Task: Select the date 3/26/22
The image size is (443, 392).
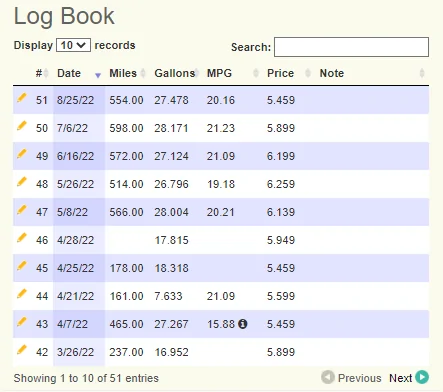Action: point(75,352)
